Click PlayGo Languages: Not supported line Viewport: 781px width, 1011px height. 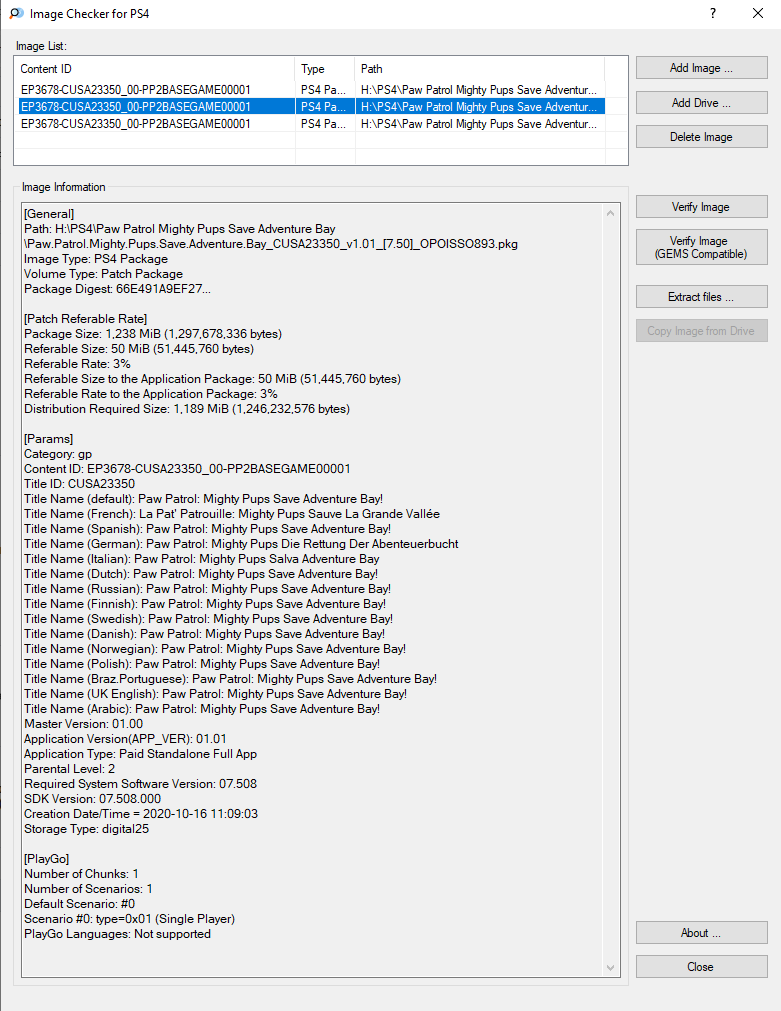point(117,934)
